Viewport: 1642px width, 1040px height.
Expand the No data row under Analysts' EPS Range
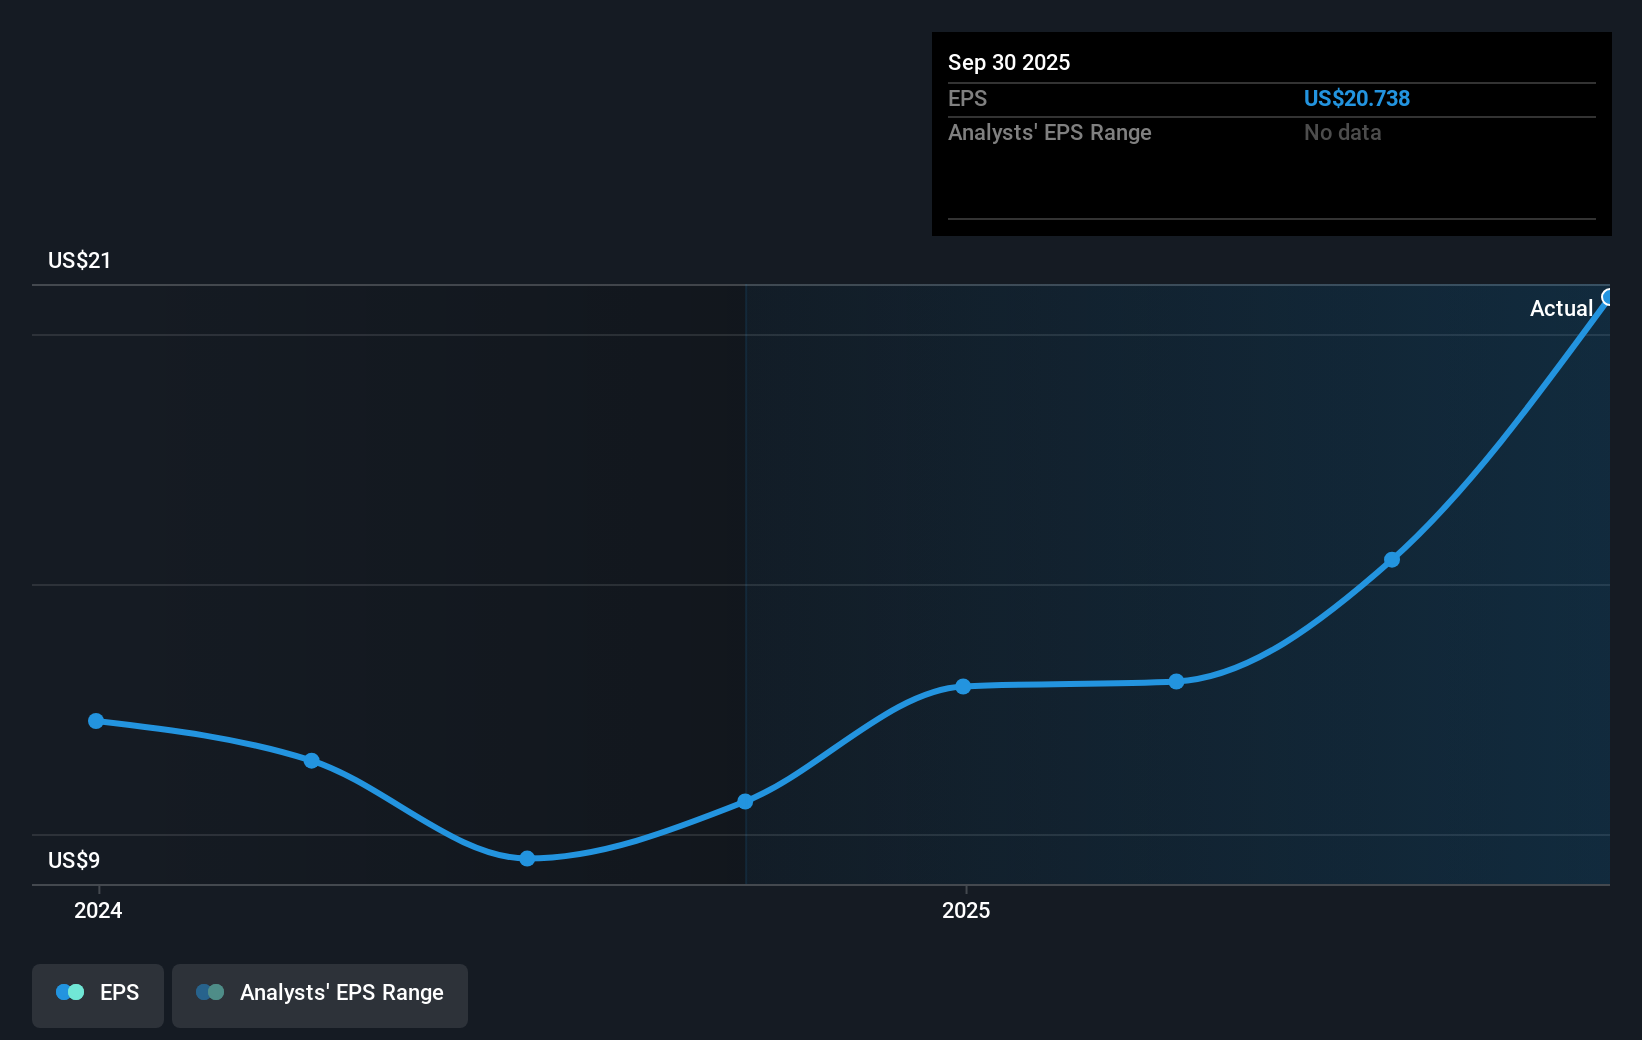tap(1343, 132)
